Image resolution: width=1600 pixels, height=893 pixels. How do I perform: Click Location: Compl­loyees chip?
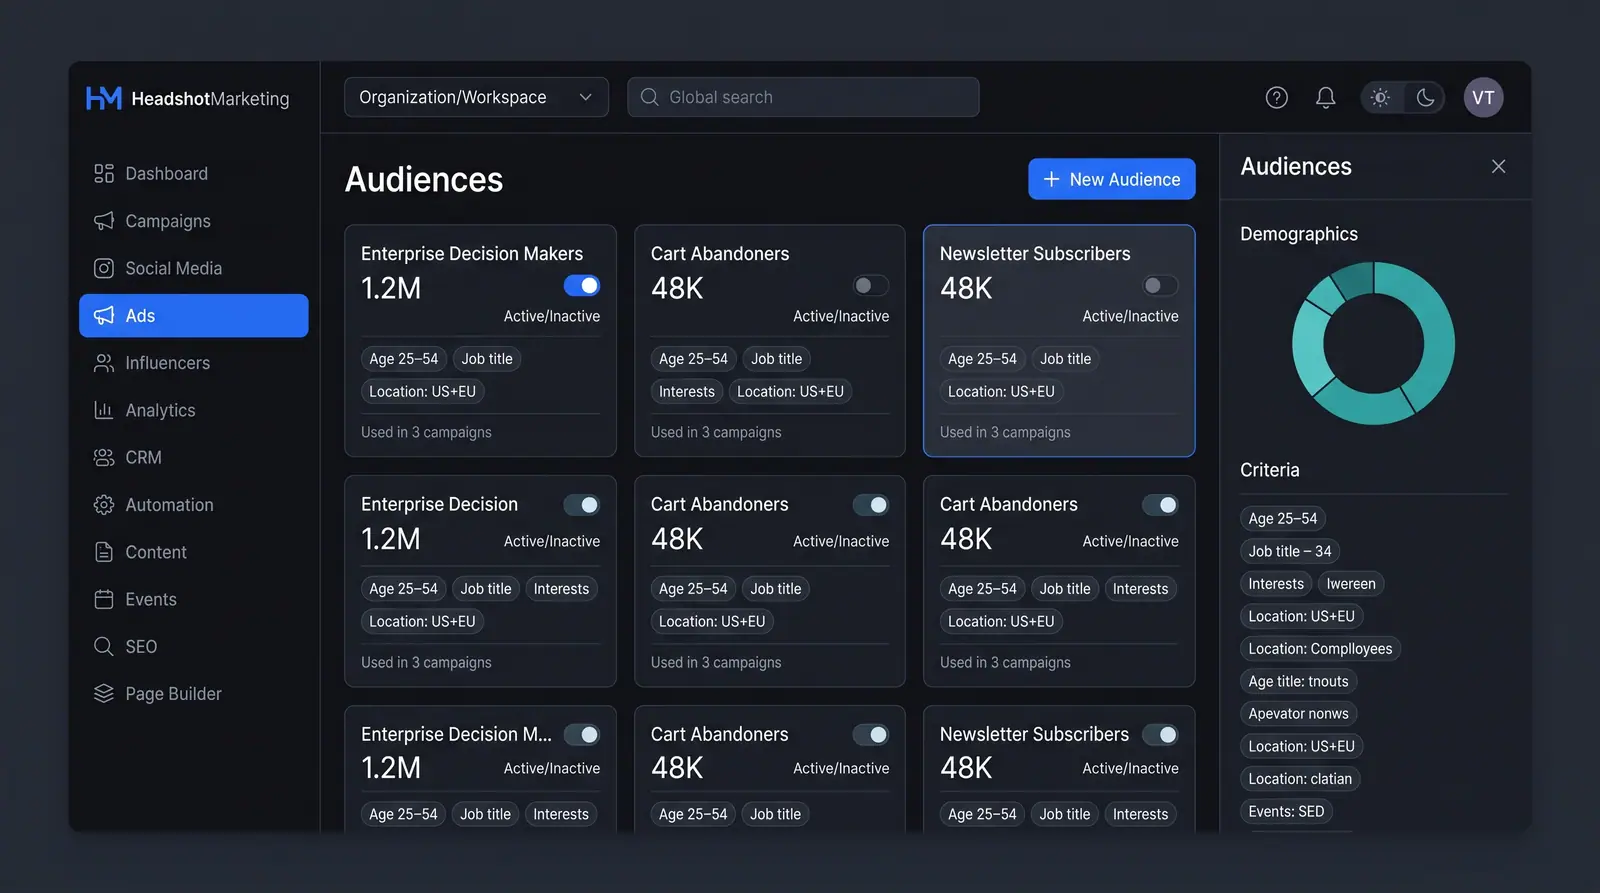click(x=1320, y=649)
